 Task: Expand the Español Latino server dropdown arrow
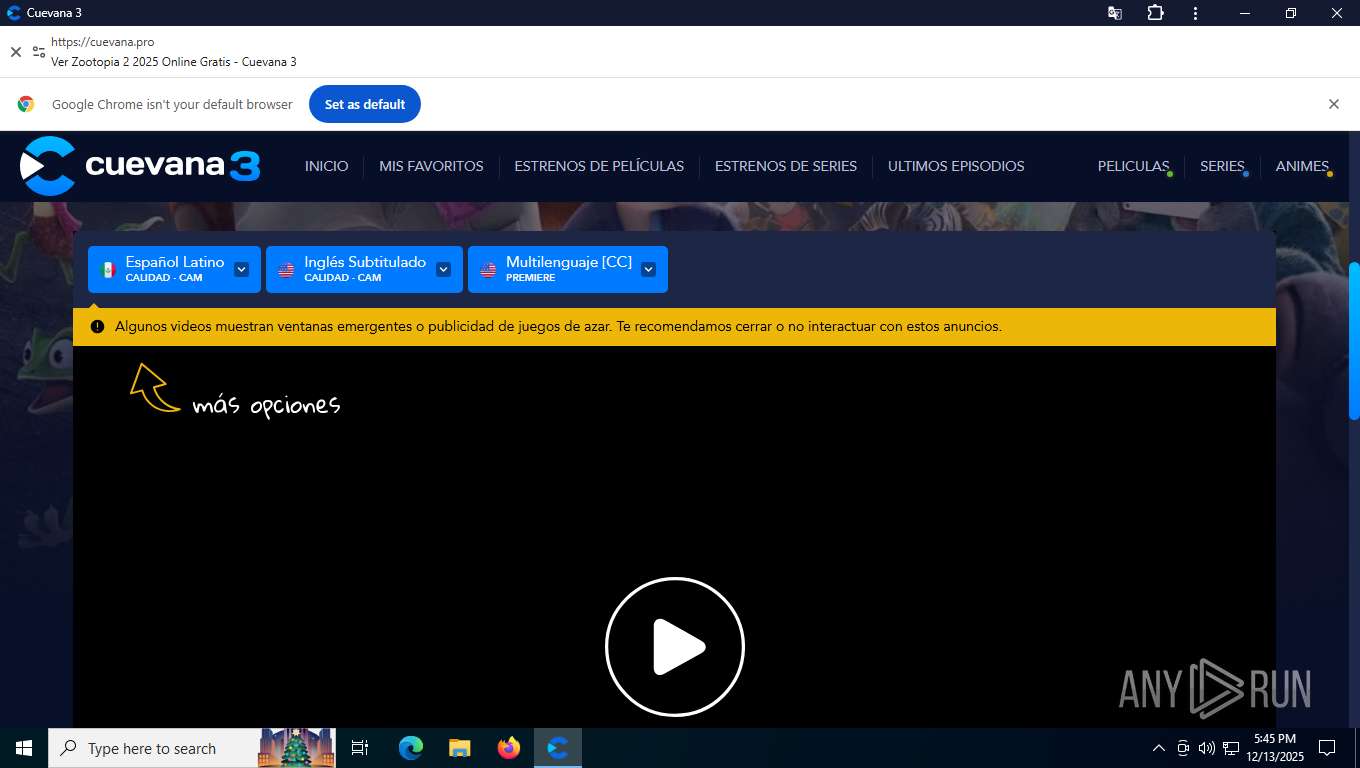point(241,269)
